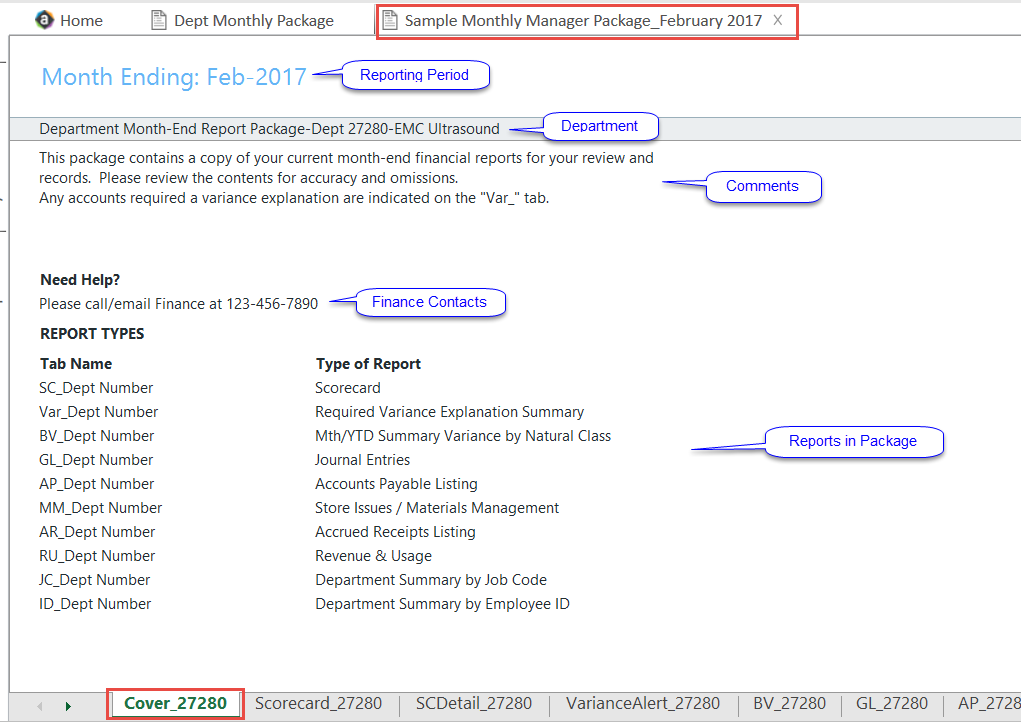Close the Sample Monthly Manager Package tab

coord(778,20)
